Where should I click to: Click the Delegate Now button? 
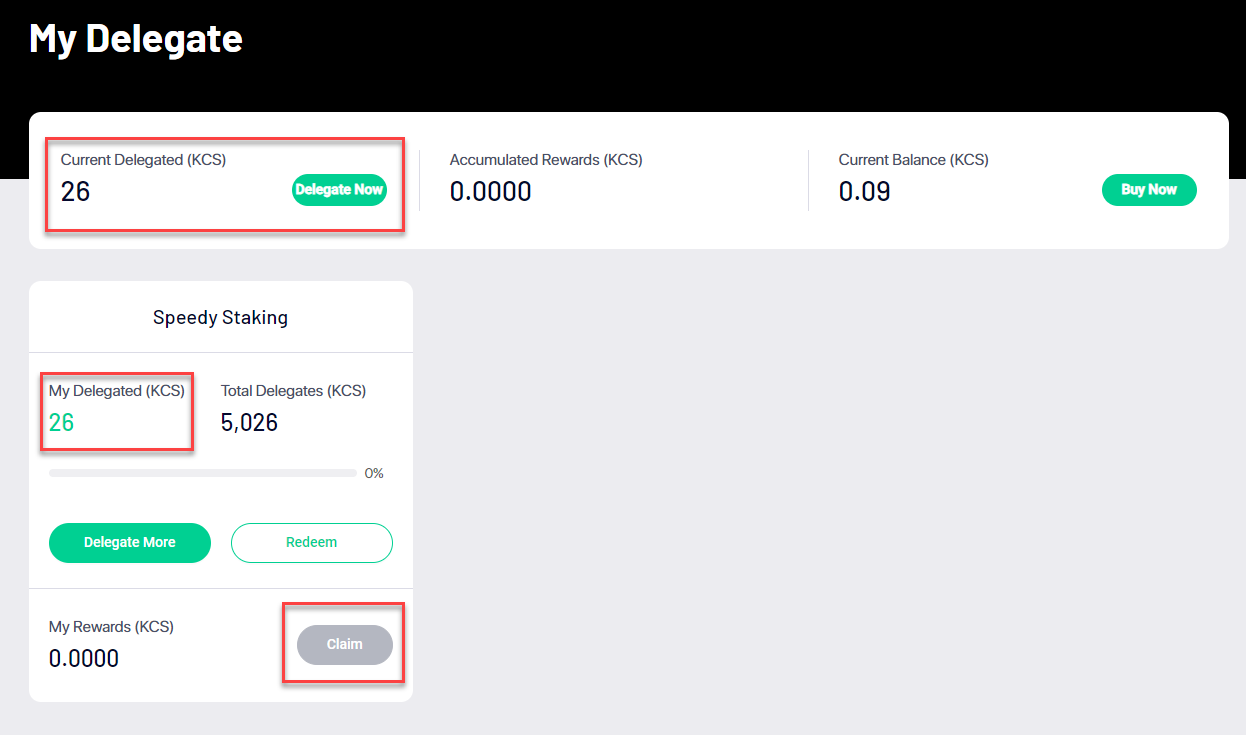(339, 190)
